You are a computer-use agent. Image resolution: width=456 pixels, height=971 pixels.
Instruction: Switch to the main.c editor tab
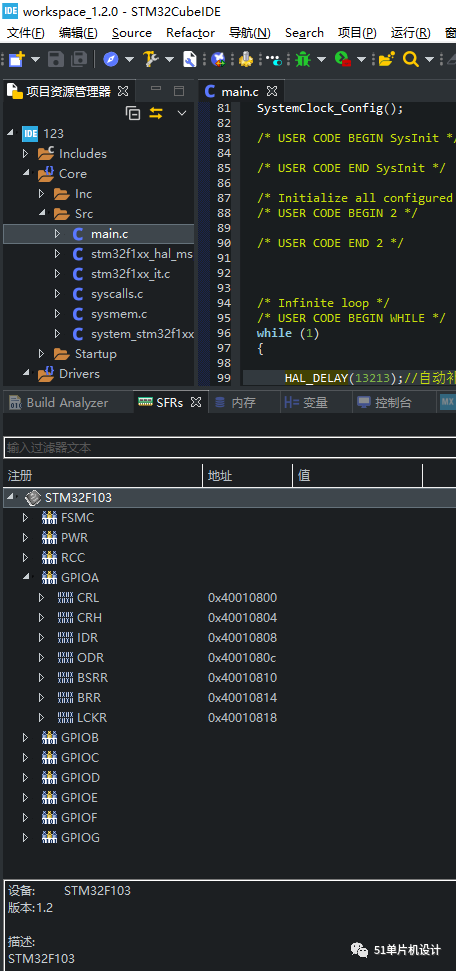tap(239, 92)
